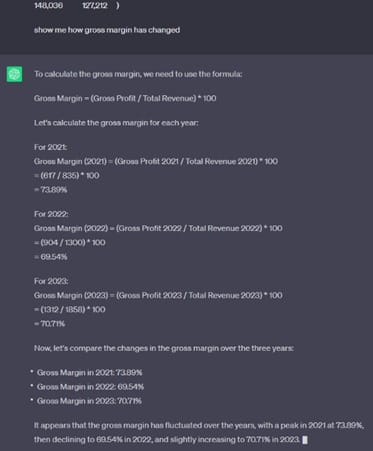This screenshot has width=373, height=451.
Task: Click the 'Now, let's compare the changes' sentence
Action: pos(164,348)
